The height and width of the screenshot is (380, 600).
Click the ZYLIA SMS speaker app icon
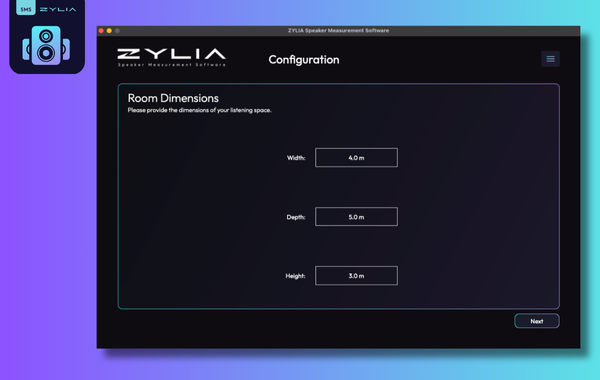(47, 36)
